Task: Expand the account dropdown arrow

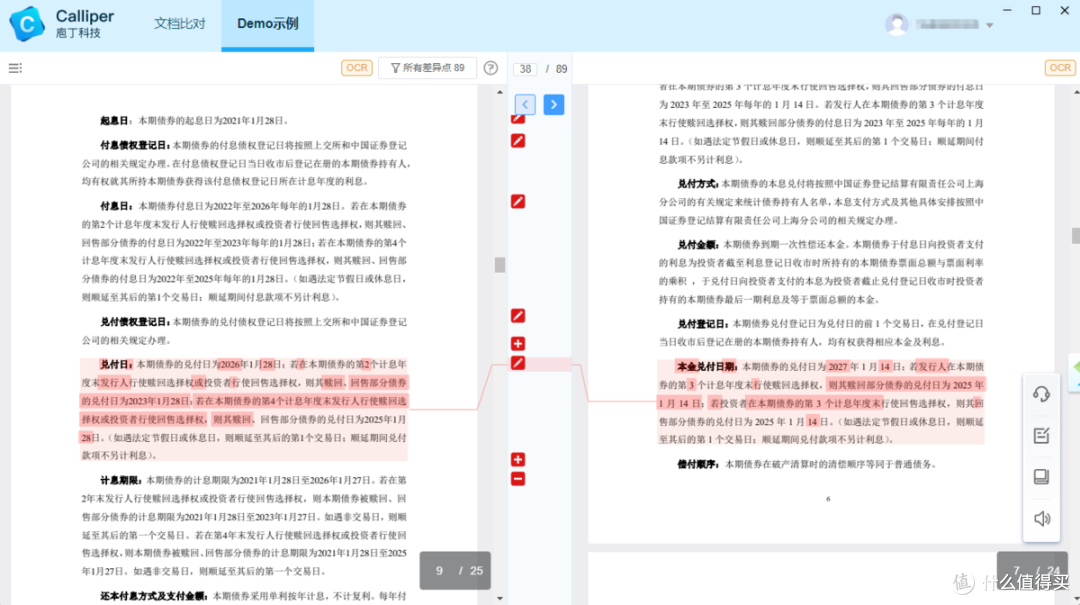Action: (990, 25)
